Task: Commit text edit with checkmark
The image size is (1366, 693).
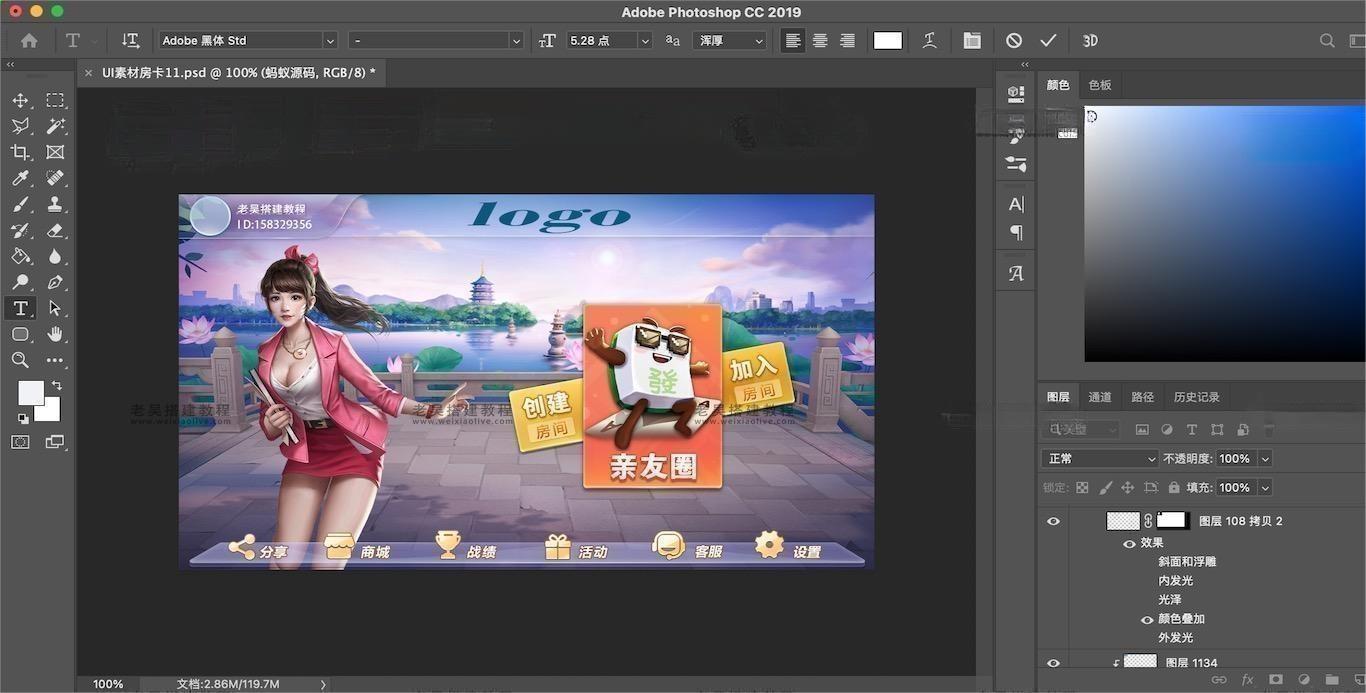Action: tap(1048, 40)
